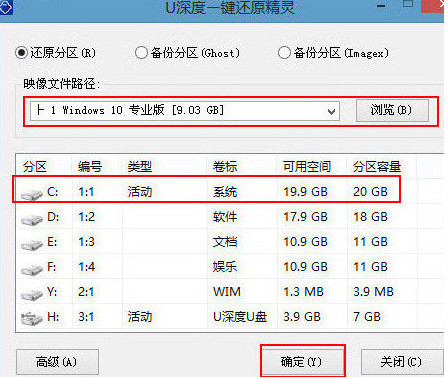Click the 19.9 GB free space value

(x=305, y=192)
